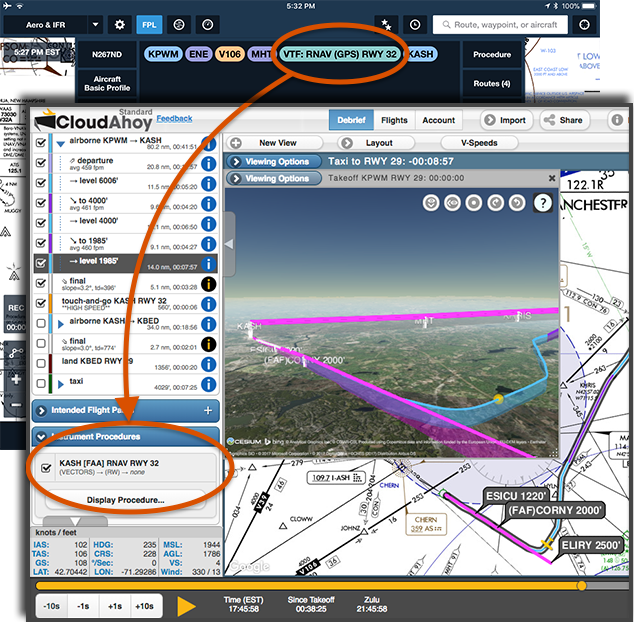Open info for land KBED RWY 29
The width and height of the screenshot is (634, 622).
209,364
